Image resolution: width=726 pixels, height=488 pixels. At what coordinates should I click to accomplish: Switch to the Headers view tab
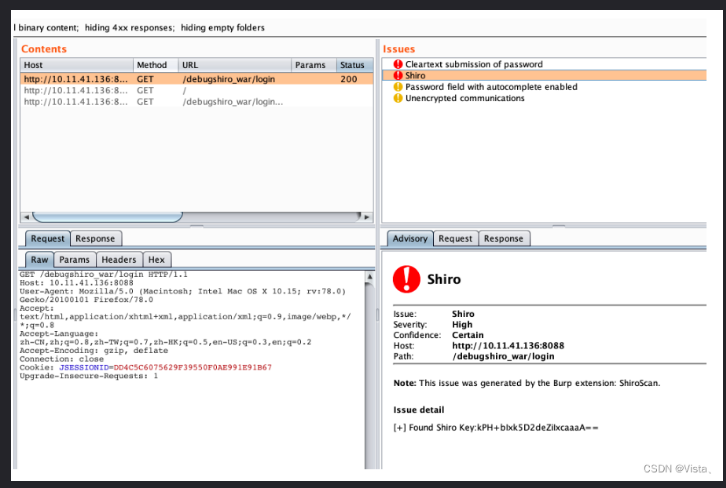[x=119, y=260]
